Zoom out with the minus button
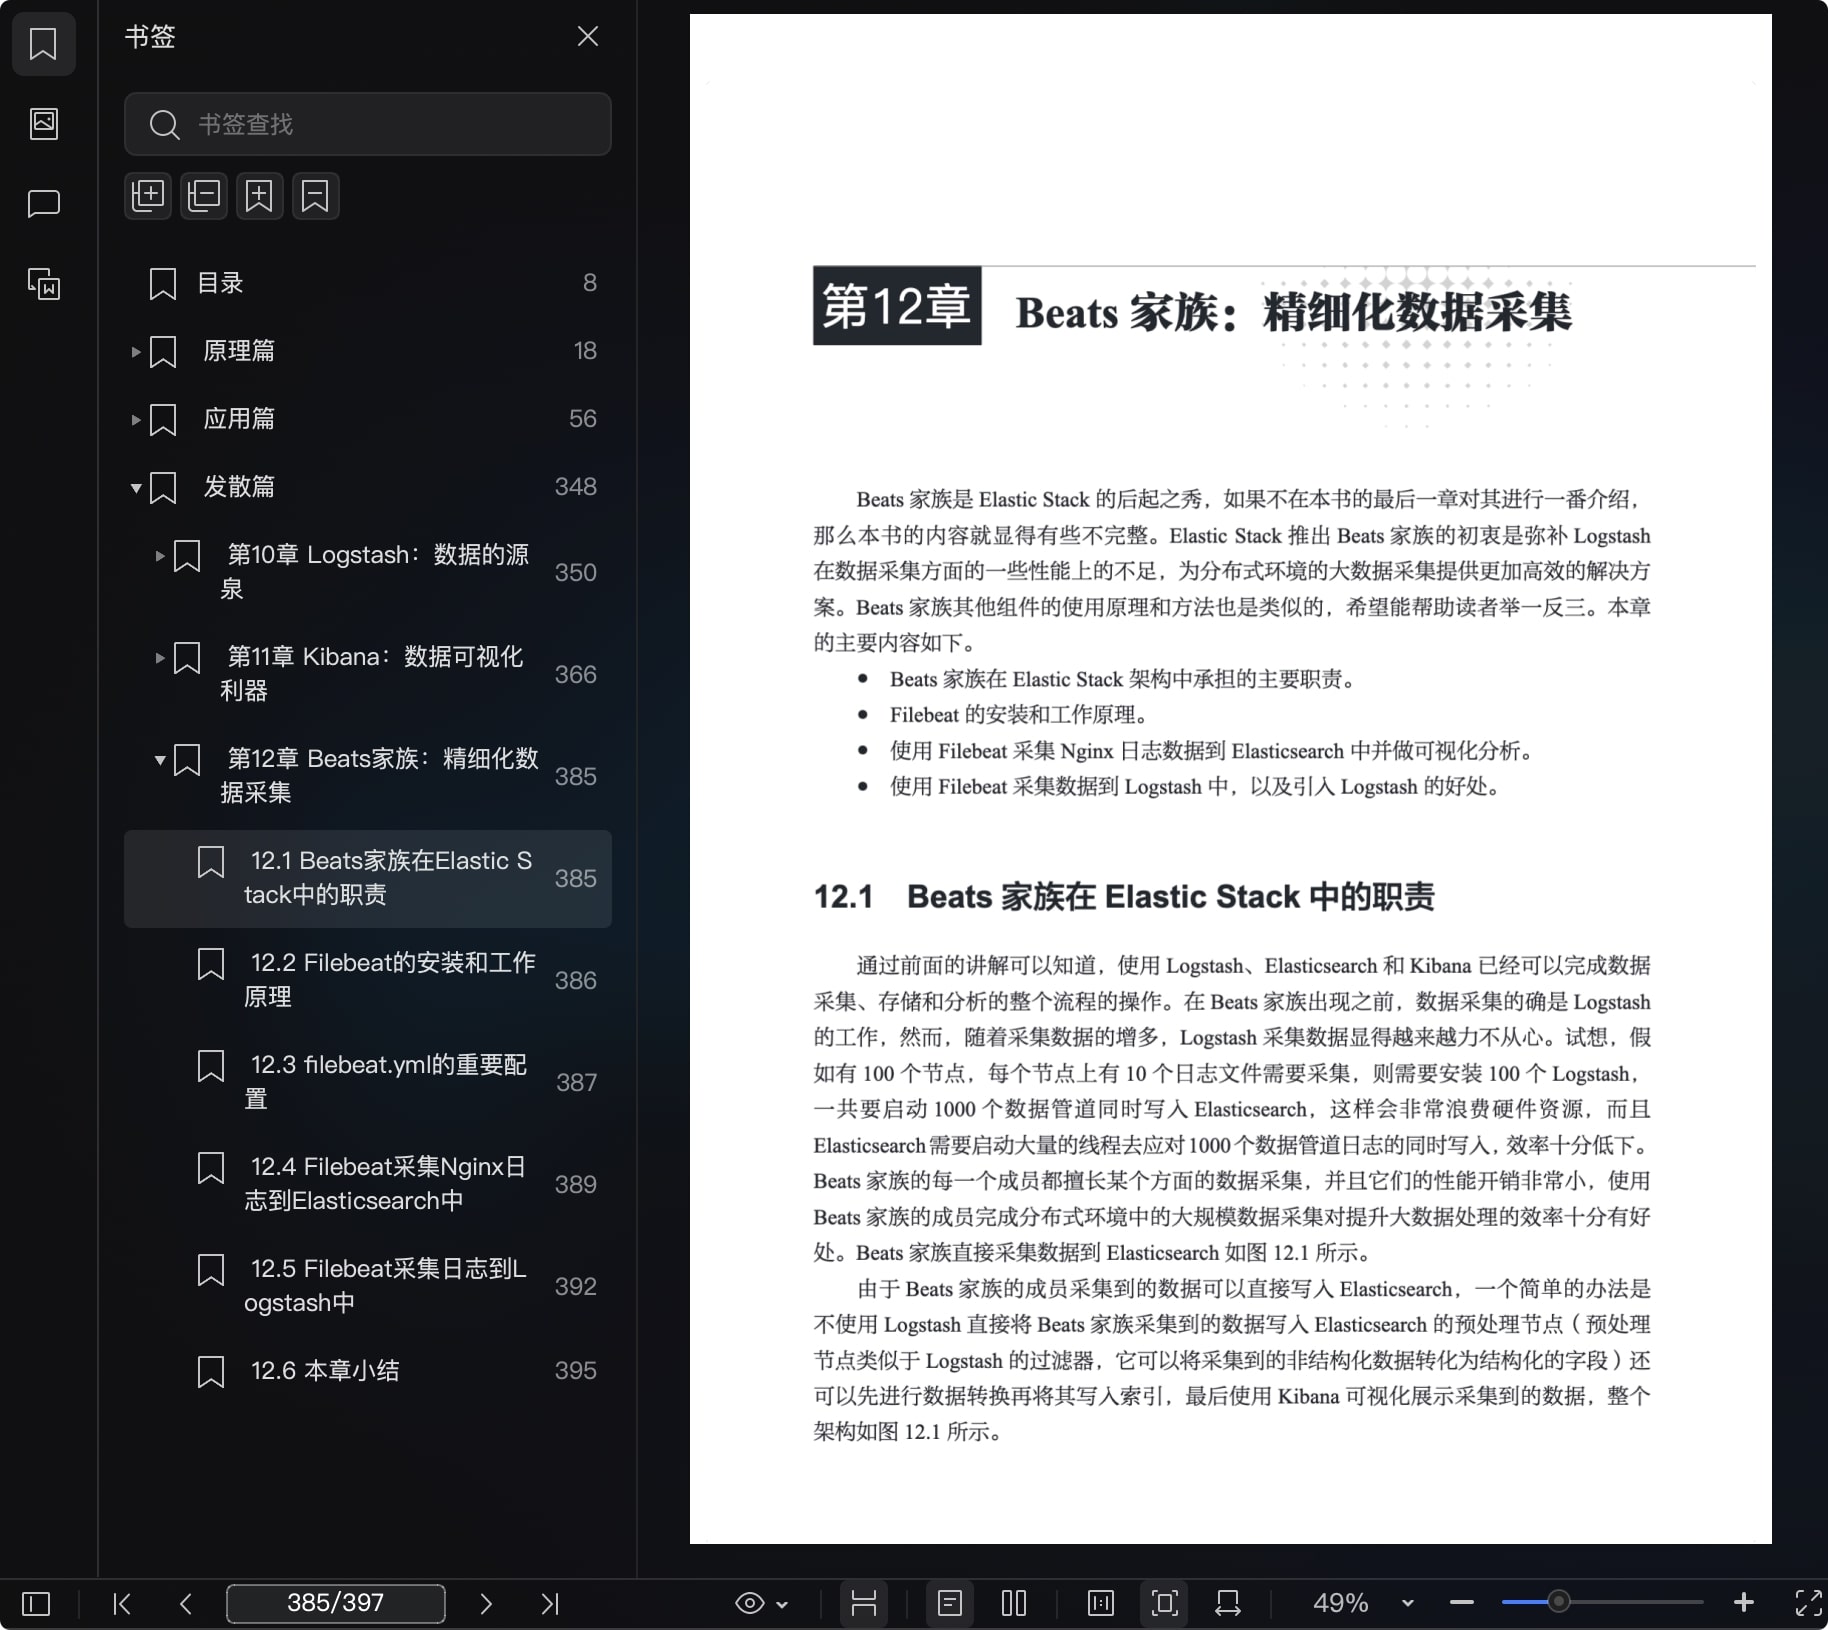The image size is (1828, 1630). click(1462, 1603)
